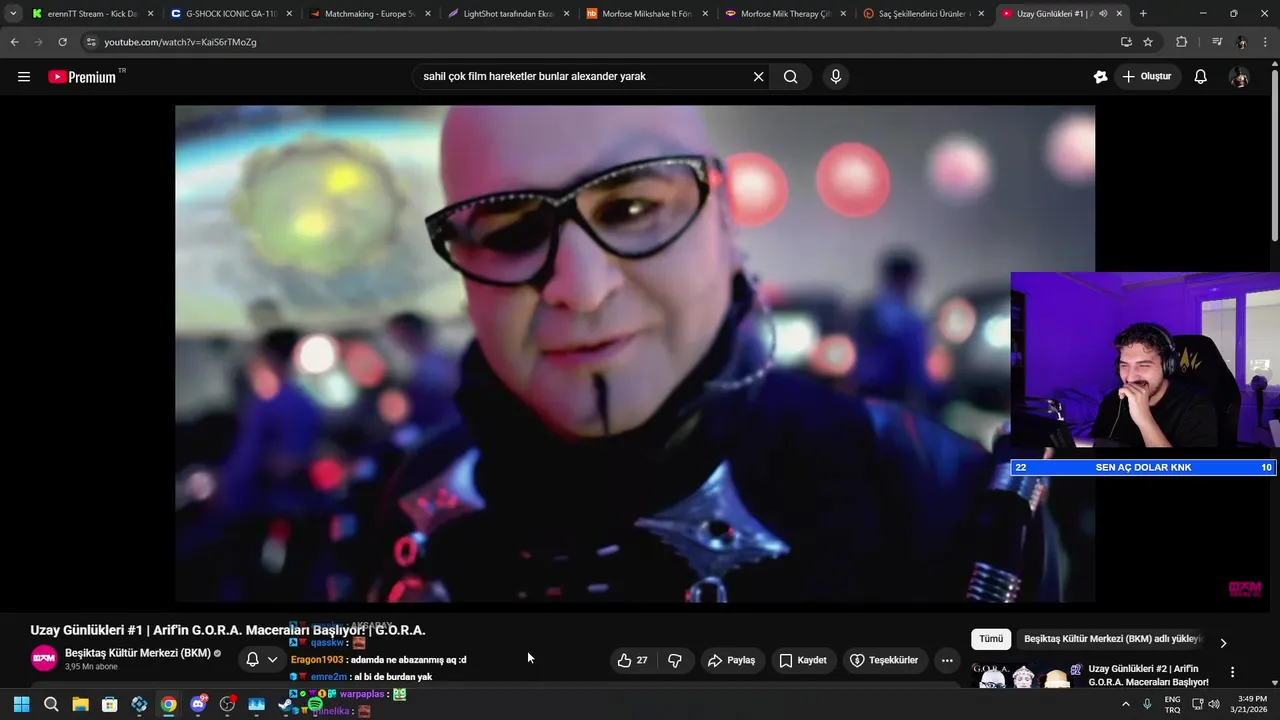
Task: Open tab search dropdown arrow
Action: click(13, 14)
